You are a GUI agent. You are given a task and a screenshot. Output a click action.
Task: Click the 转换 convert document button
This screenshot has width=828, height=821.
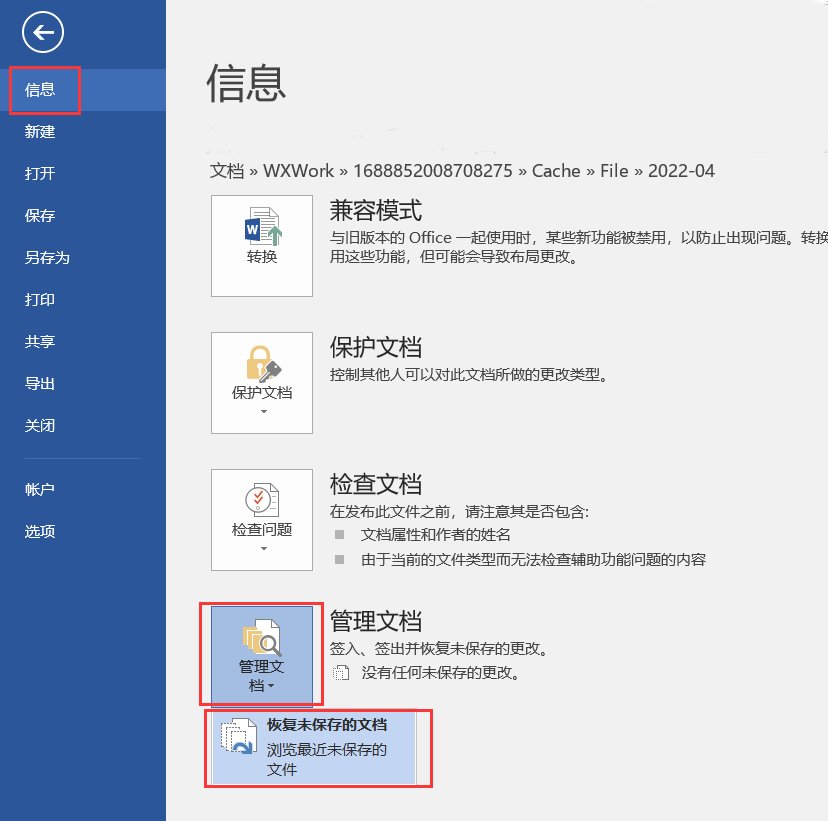click(x=262, y=246)
